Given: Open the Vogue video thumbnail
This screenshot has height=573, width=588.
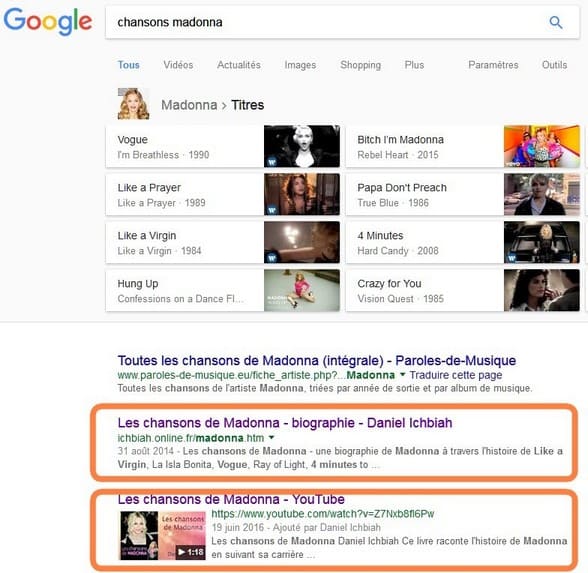Looking at the screenshot, I should [x=302, y=146].
